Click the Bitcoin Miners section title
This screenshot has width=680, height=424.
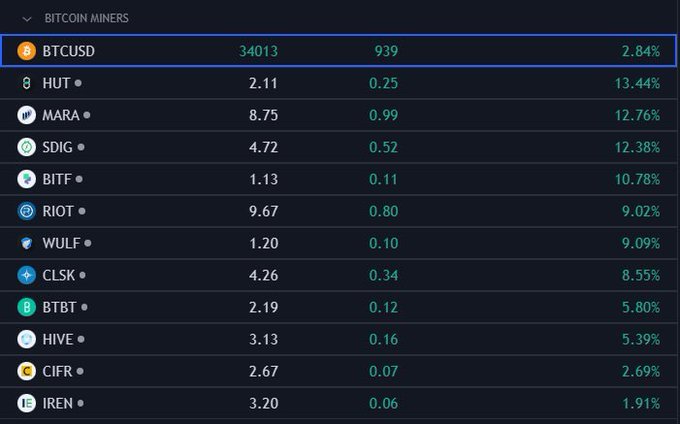pyautogui.click(x=86, y=18)
